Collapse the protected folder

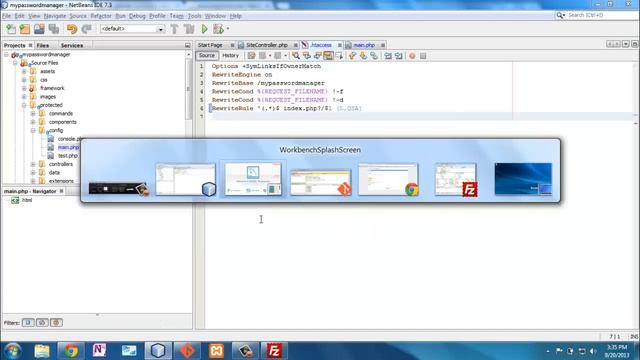click(x=24, y=105)
